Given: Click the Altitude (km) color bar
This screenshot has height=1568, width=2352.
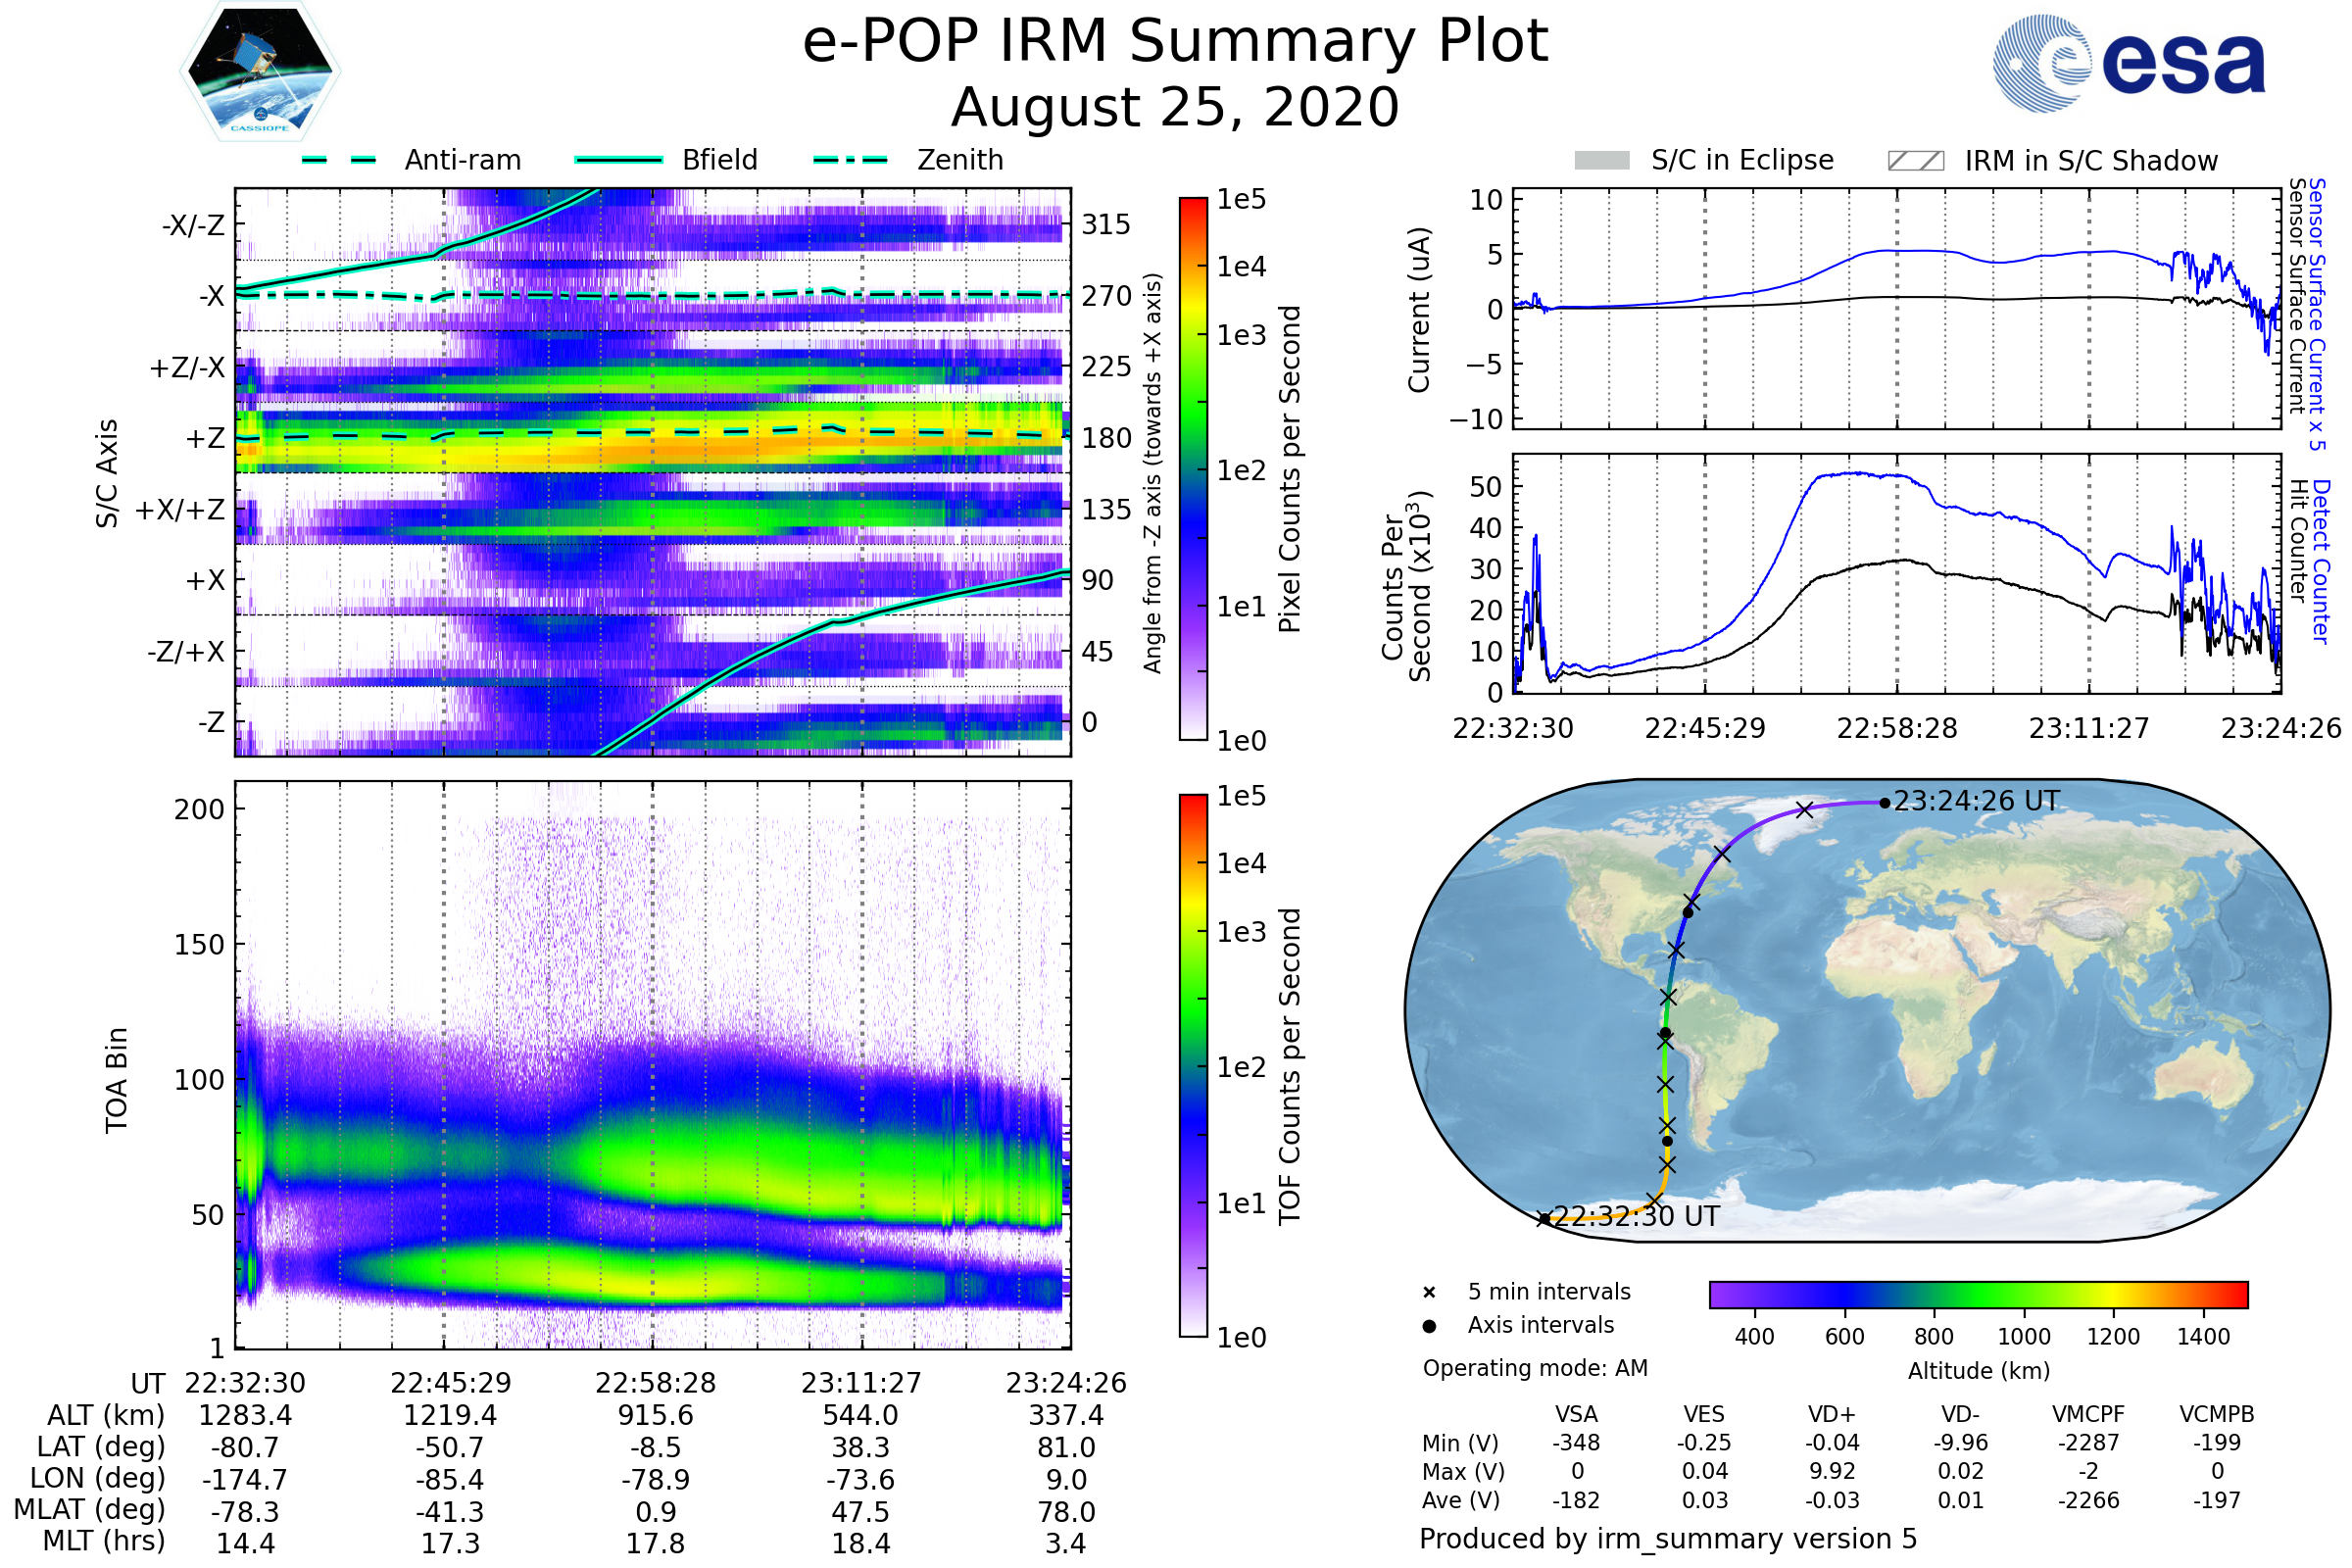Looking at the screenshot, I should [1978, 1294].
